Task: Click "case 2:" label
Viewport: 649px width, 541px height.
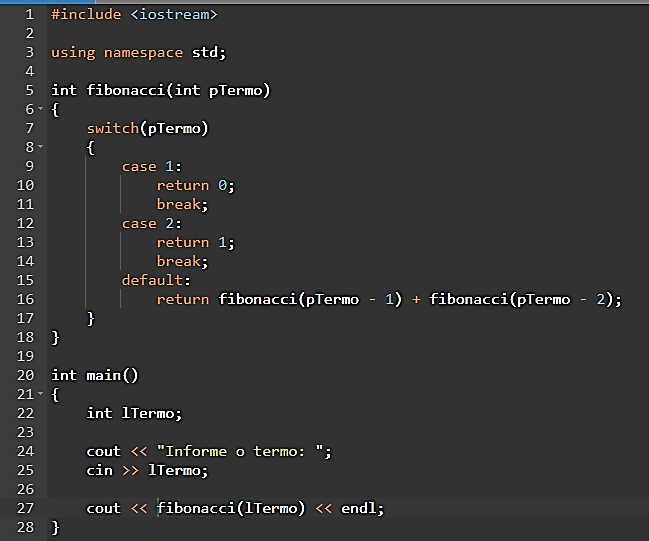Action: (151, 224)
